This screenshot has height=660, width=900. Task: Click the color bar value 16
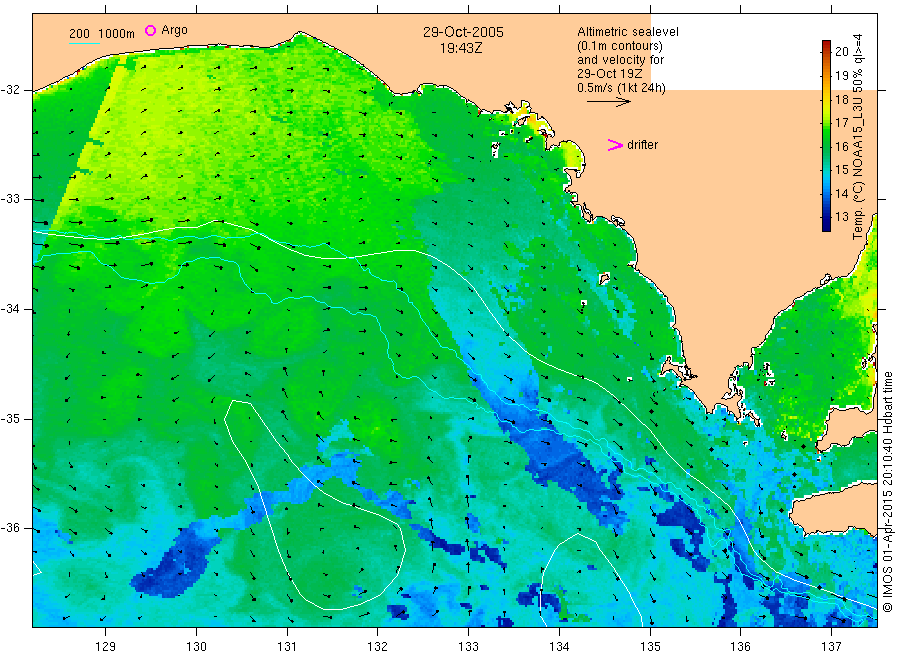[x=841, y=146]
